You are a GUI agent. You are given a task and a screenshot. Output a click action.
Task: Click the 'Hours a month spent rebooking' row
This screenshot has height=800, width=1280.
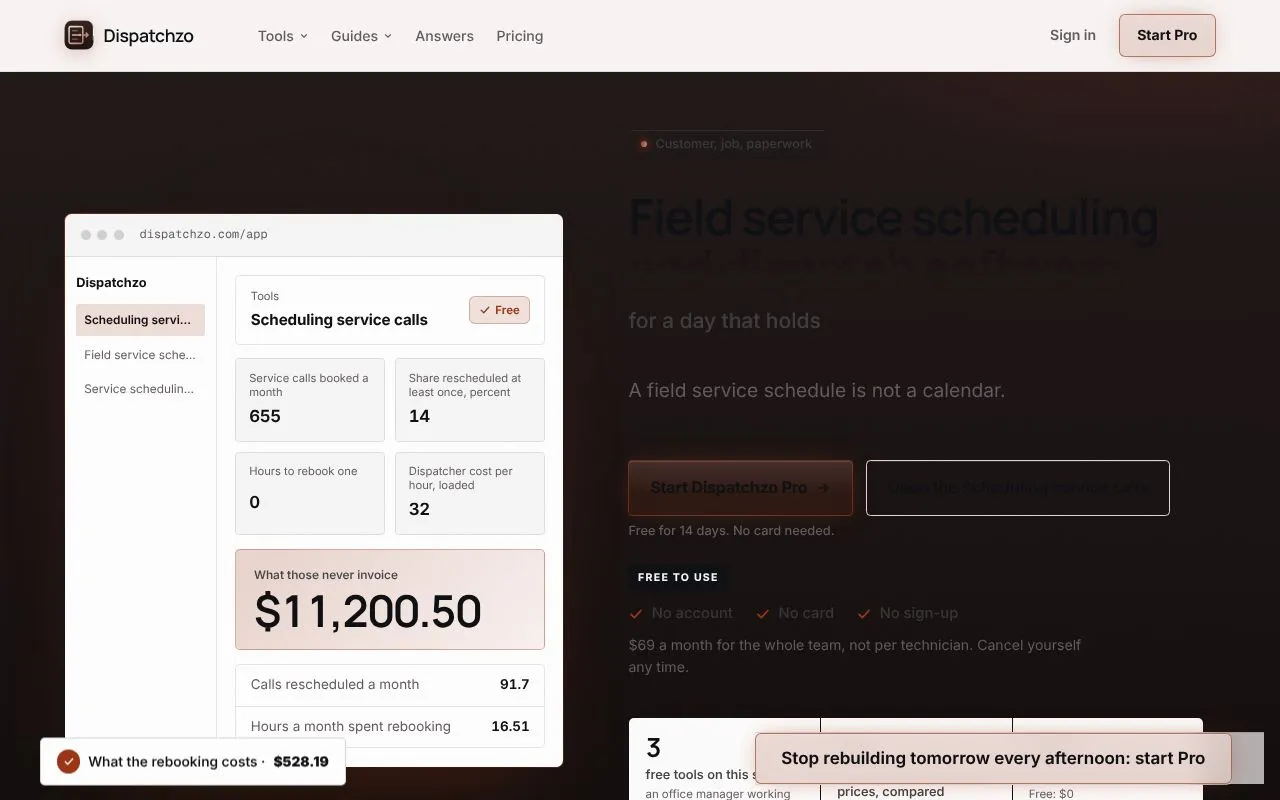pos(390,727)
